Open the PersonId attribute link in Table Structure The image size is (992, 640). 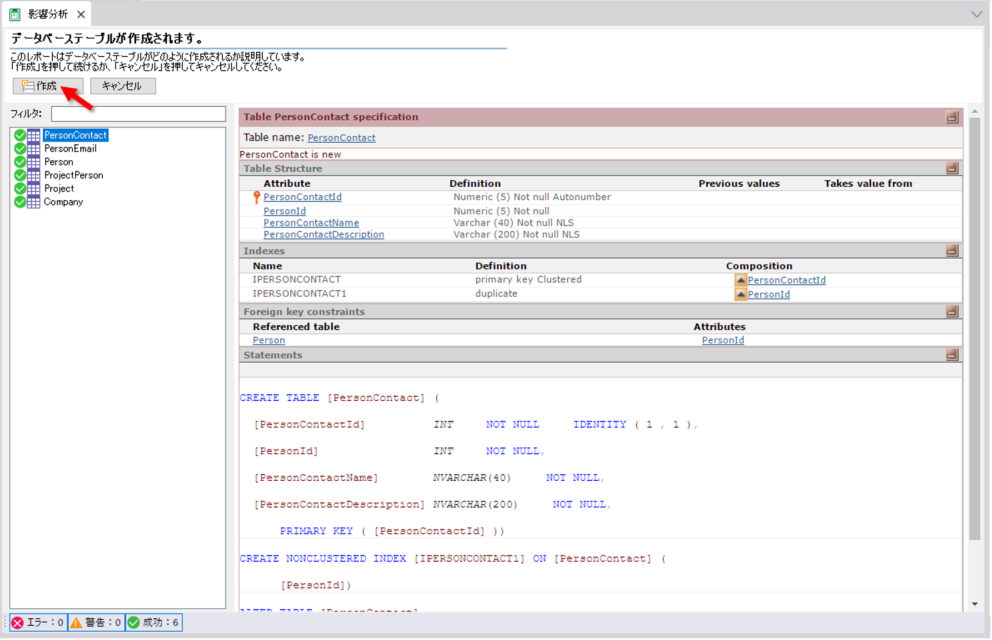[285, 211]
